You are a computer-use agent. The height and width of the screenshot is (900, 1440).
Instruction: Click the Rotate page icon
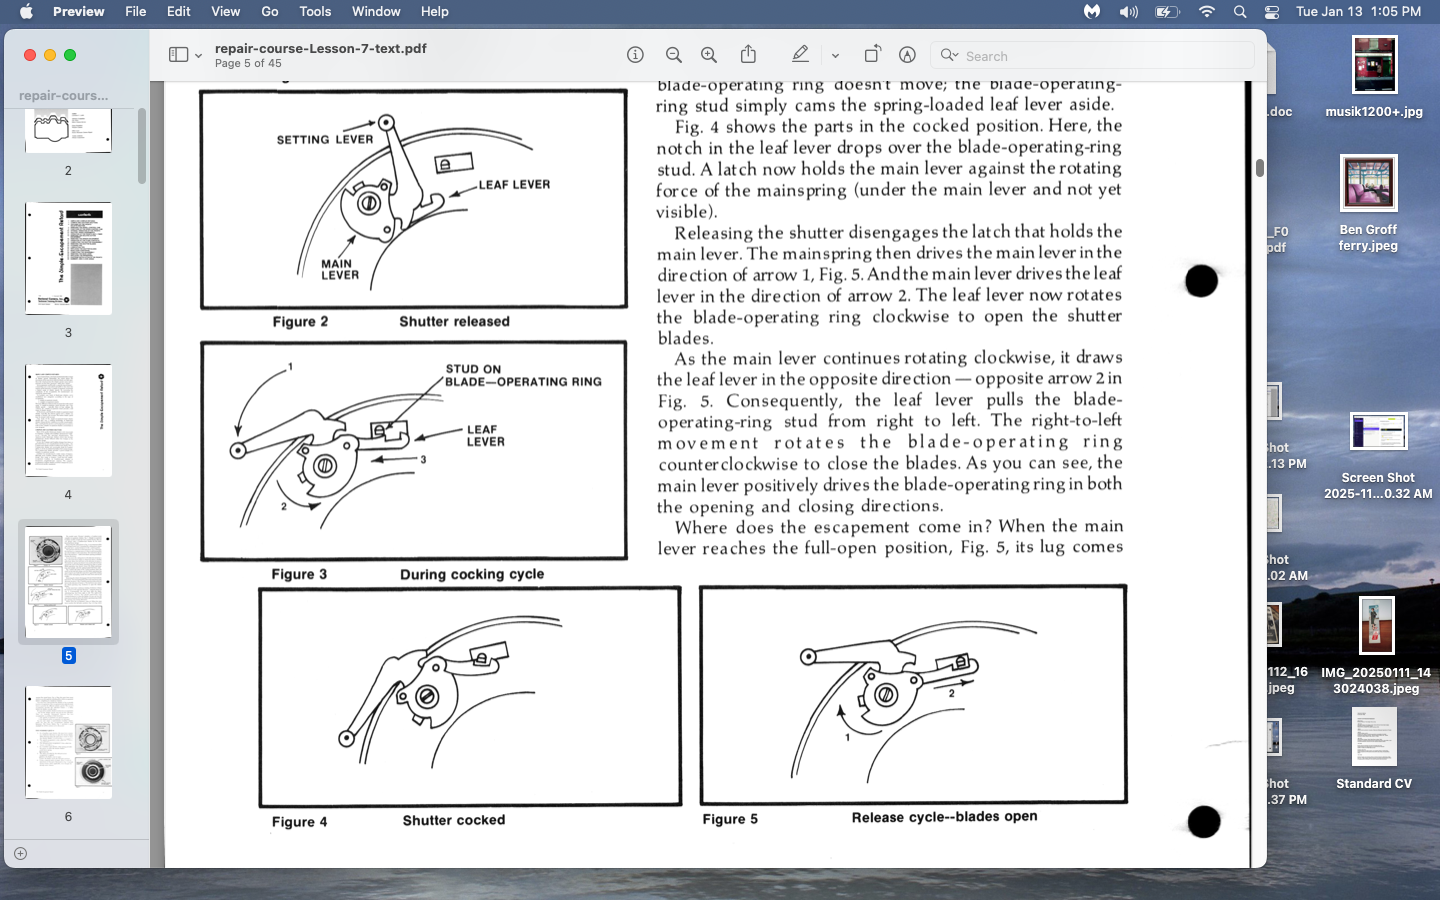click(872, 55)
